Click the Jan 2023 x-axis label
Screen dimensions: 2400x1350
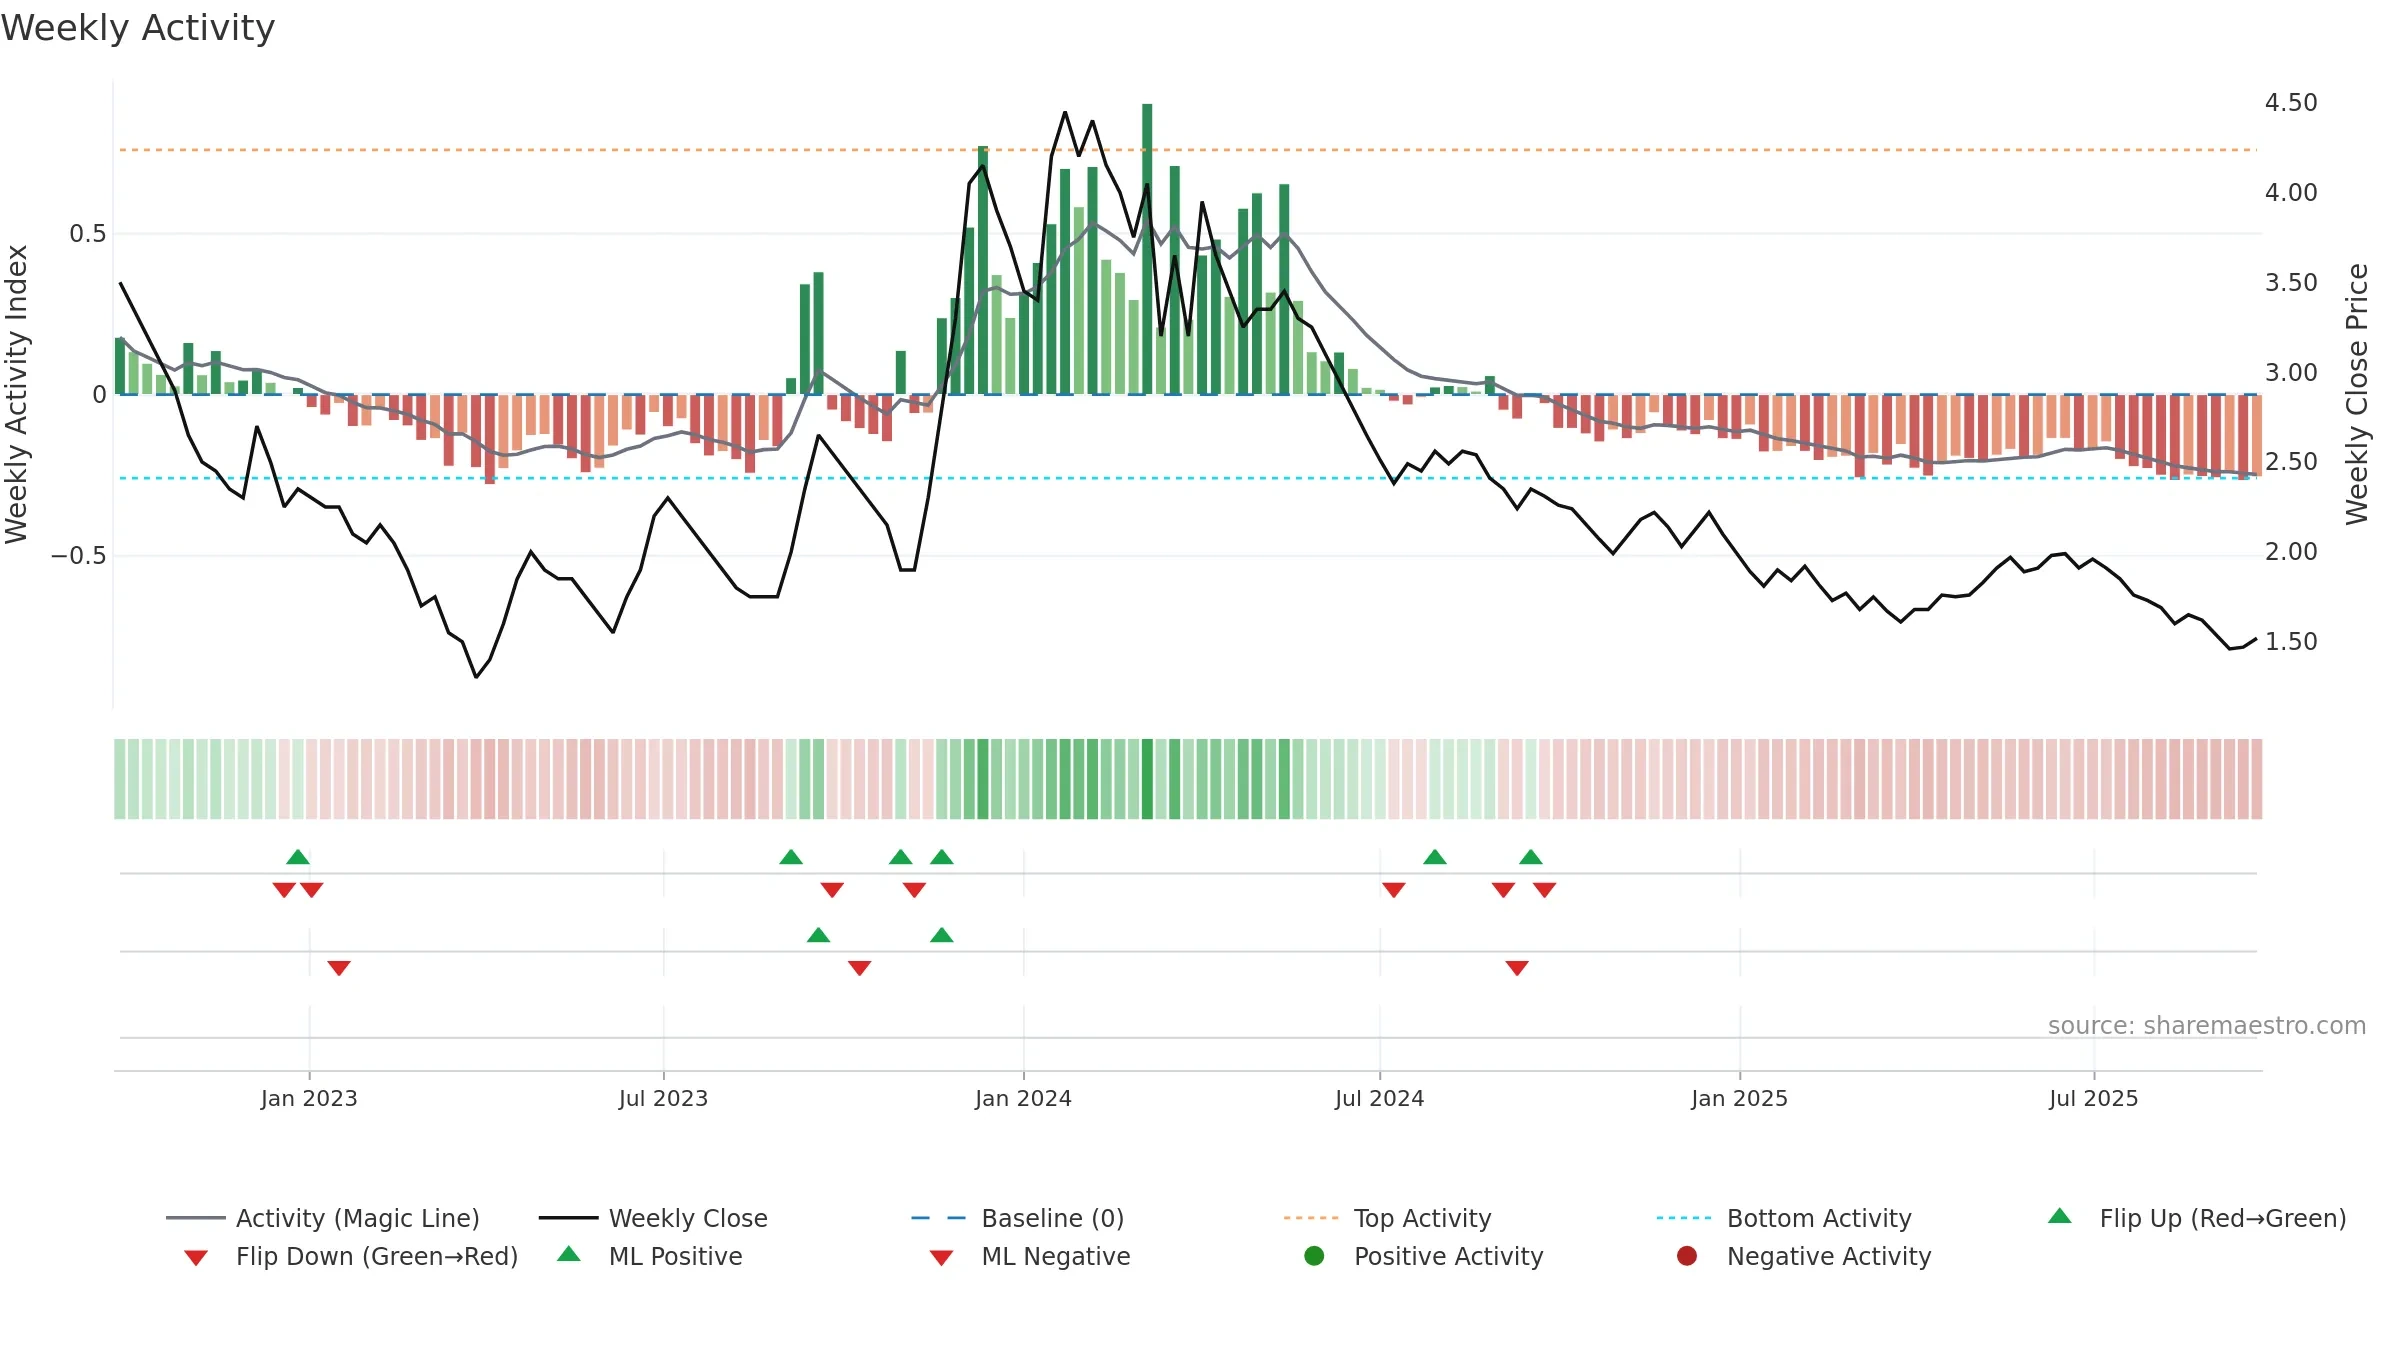pyautogui.click(x=309, y=1099)
